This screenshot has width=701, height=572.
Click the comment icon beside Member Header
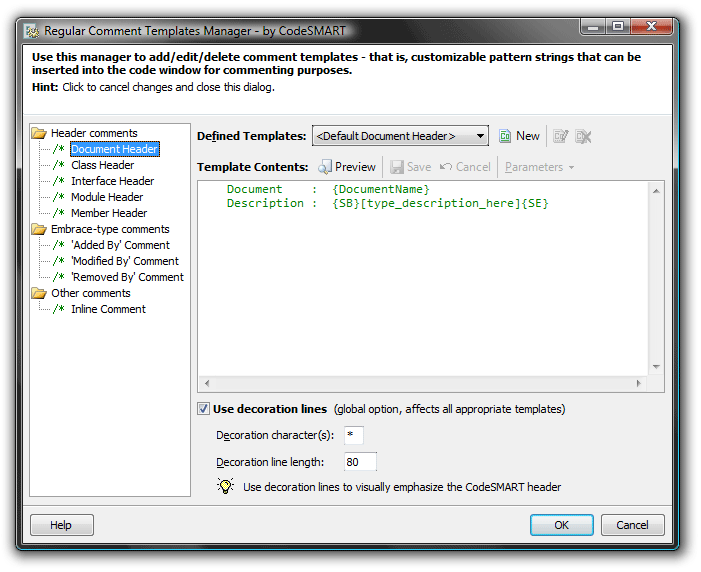[x=59, y=213]
